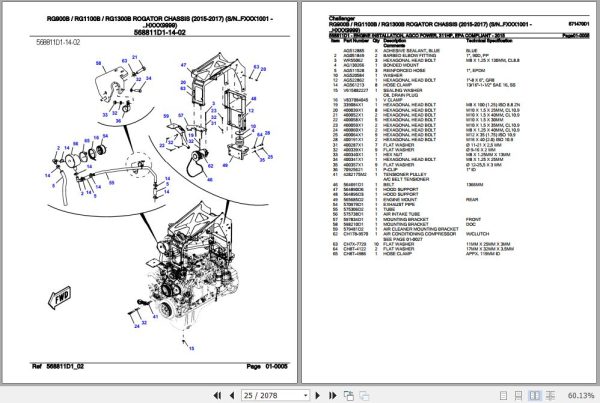Go to the first page
This screenshot has width=600, height=403.
tap(217, 395)
